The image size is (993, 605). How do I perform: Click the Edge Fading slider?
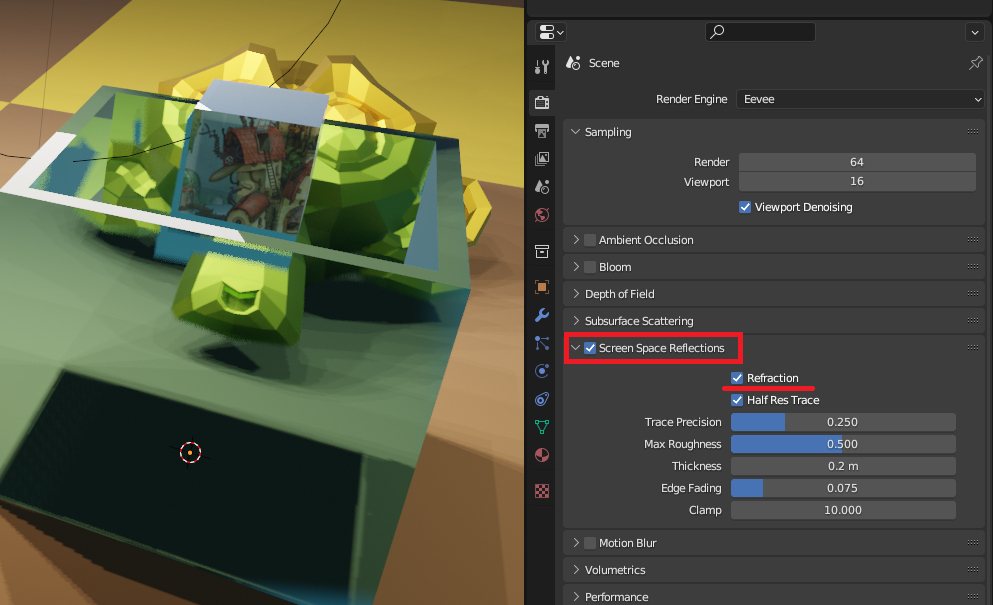pos(843,488)
